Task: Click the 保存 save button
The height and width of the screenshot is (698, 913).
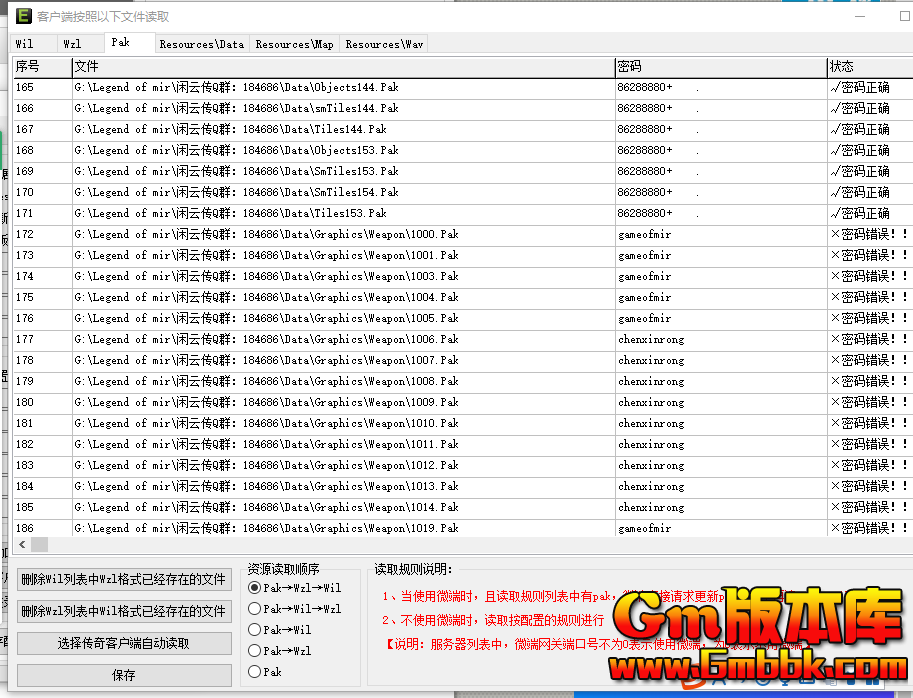Action: [123, 675]
